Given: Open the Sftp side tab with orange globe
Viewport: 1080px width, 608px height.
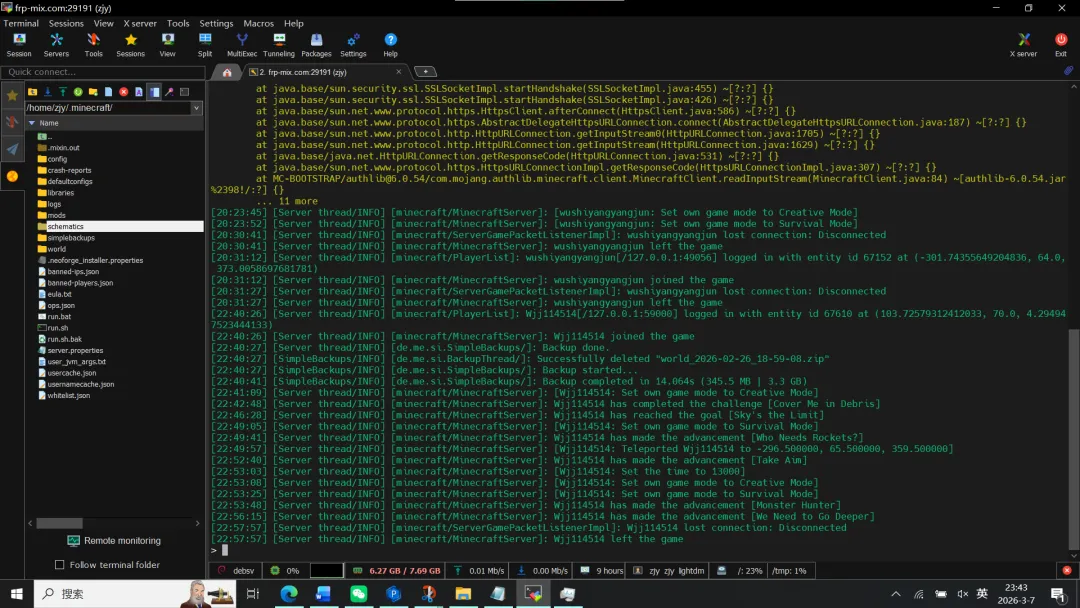Looking at the screenshot, I should pos(12,176).
